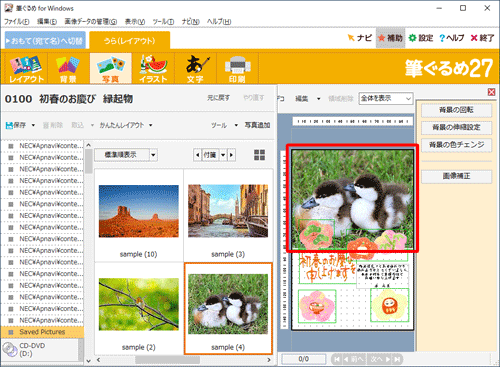The height and width of the screenshot is (367, 500).
Task: Click 写真追加 to add photo
Action: [x=257, y=125]
